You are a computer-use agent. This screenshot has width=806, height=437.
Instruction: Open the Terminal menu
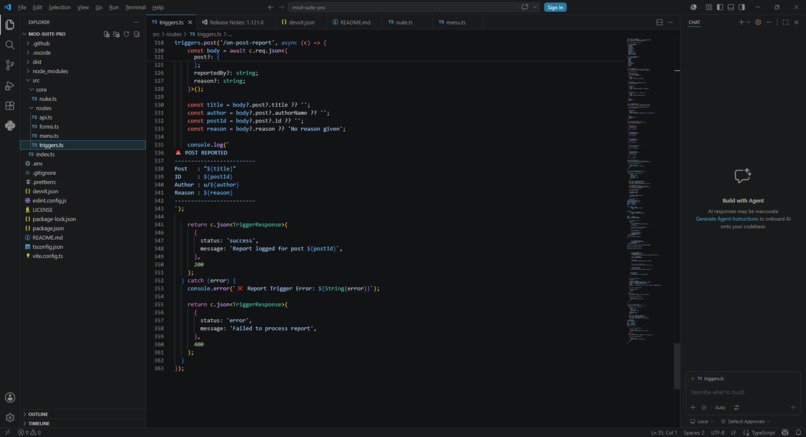click(x=135, y=7)
